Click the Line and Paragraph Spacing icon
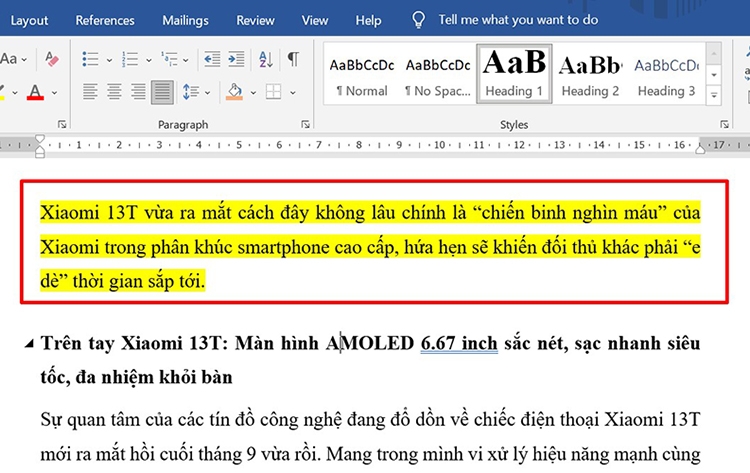Viewport: 750px width, 473px height. (191, 92)
